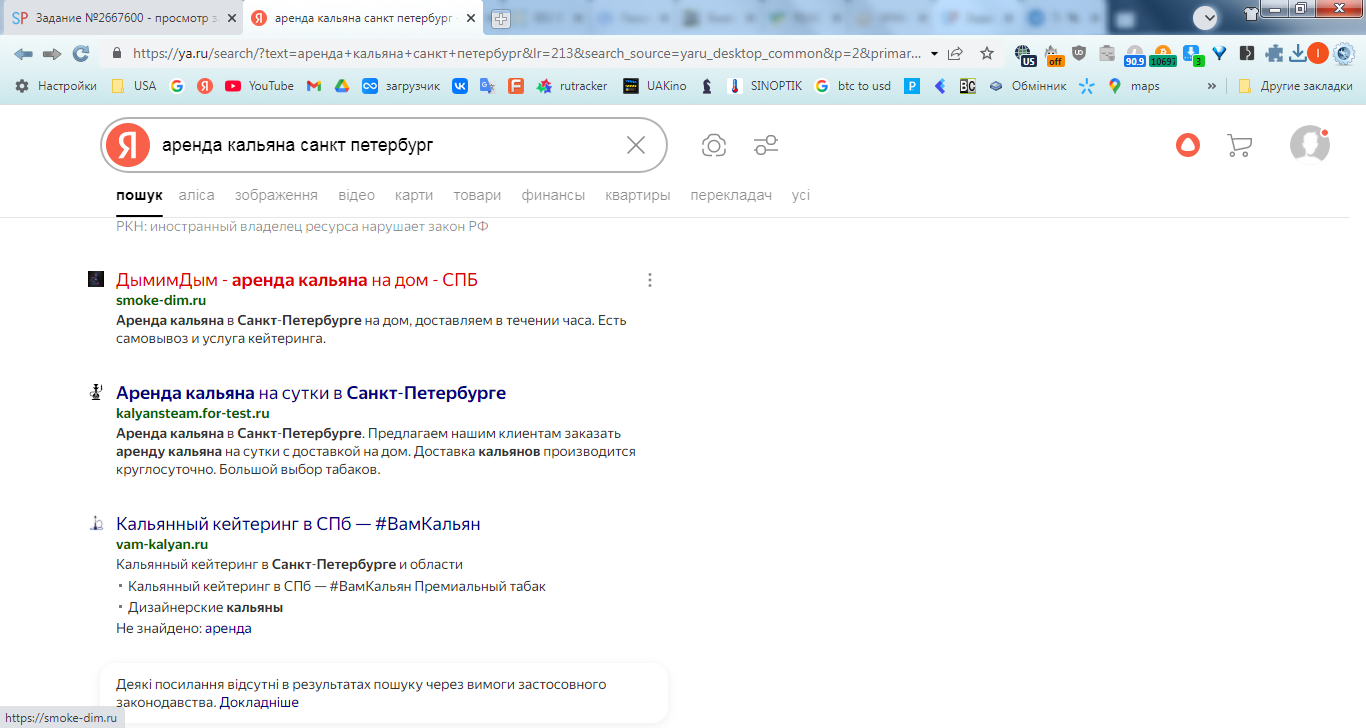The width and height of the screenshot is (1366, 728).
Task: Open Кальянный кейтеринг в СПб result
Action: (298, 524)
